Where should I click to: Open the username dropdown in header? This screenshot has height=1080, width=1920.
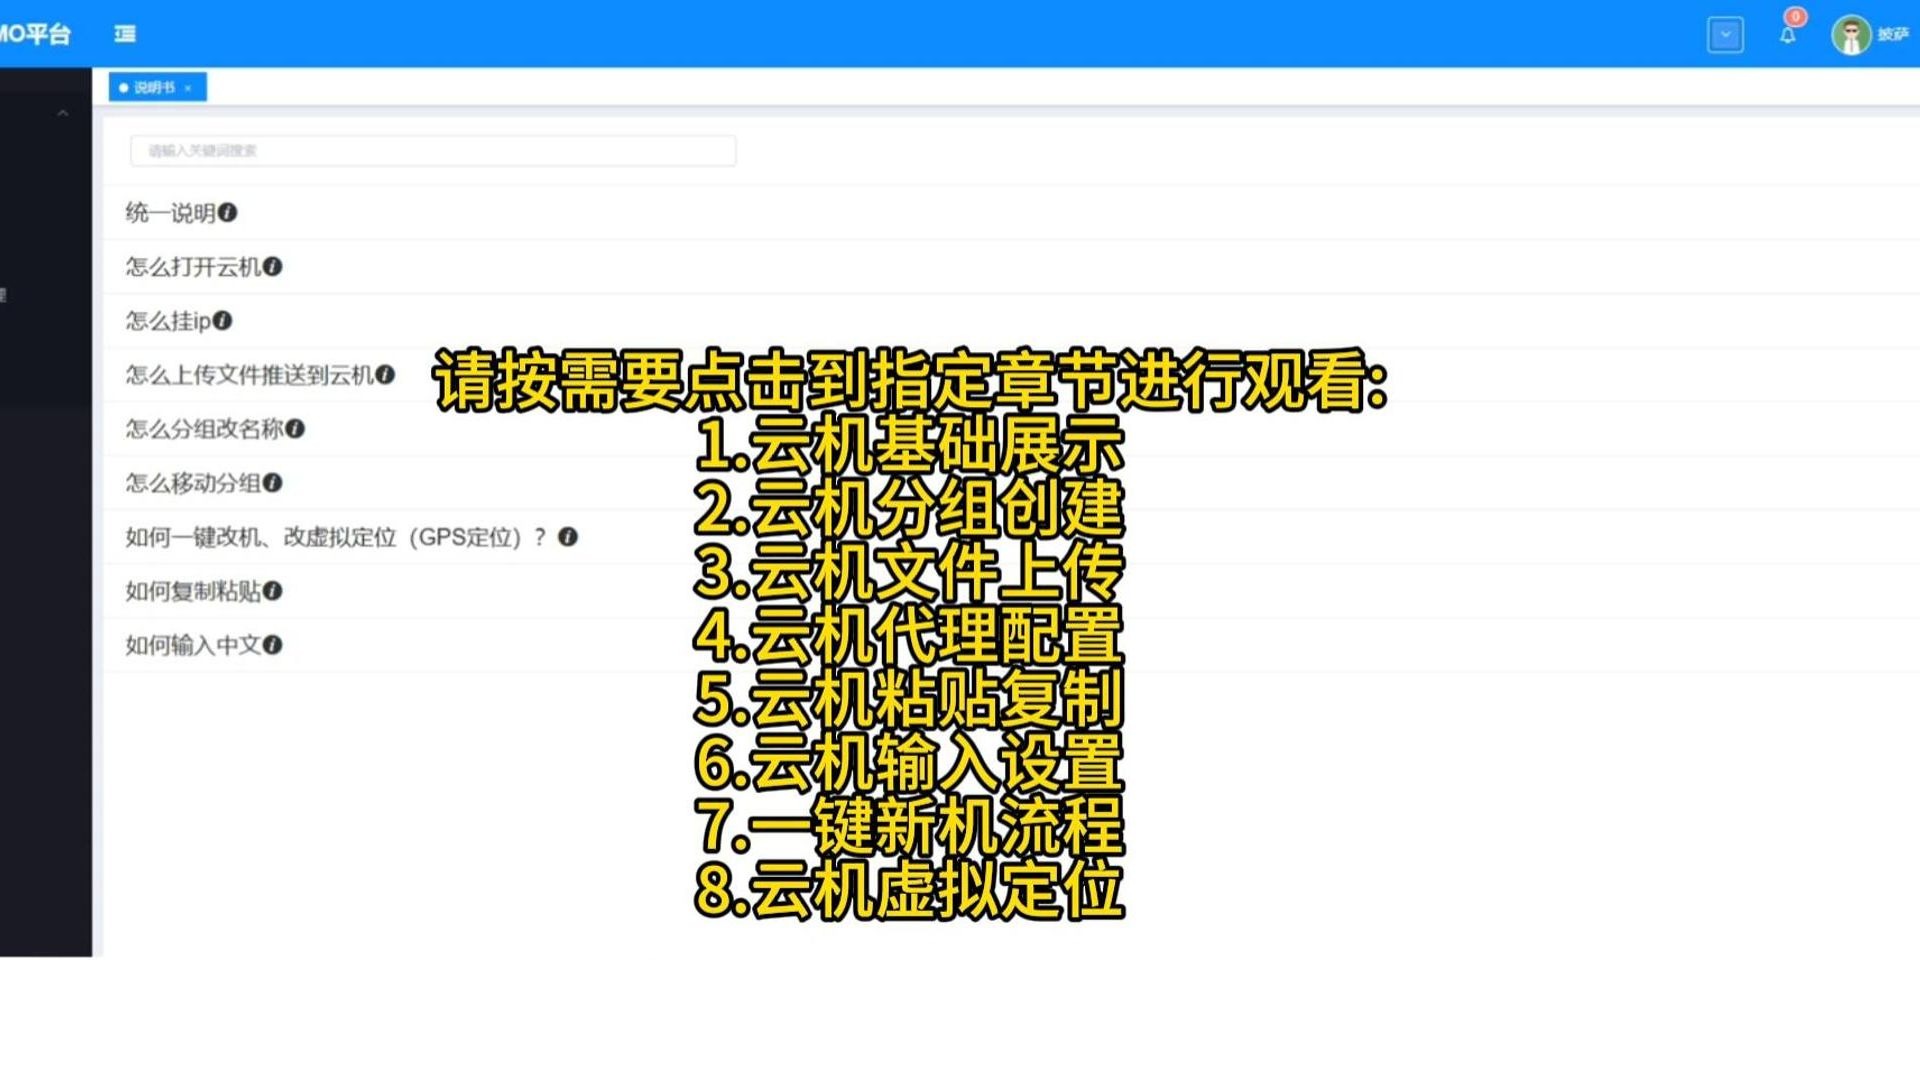1892,35
